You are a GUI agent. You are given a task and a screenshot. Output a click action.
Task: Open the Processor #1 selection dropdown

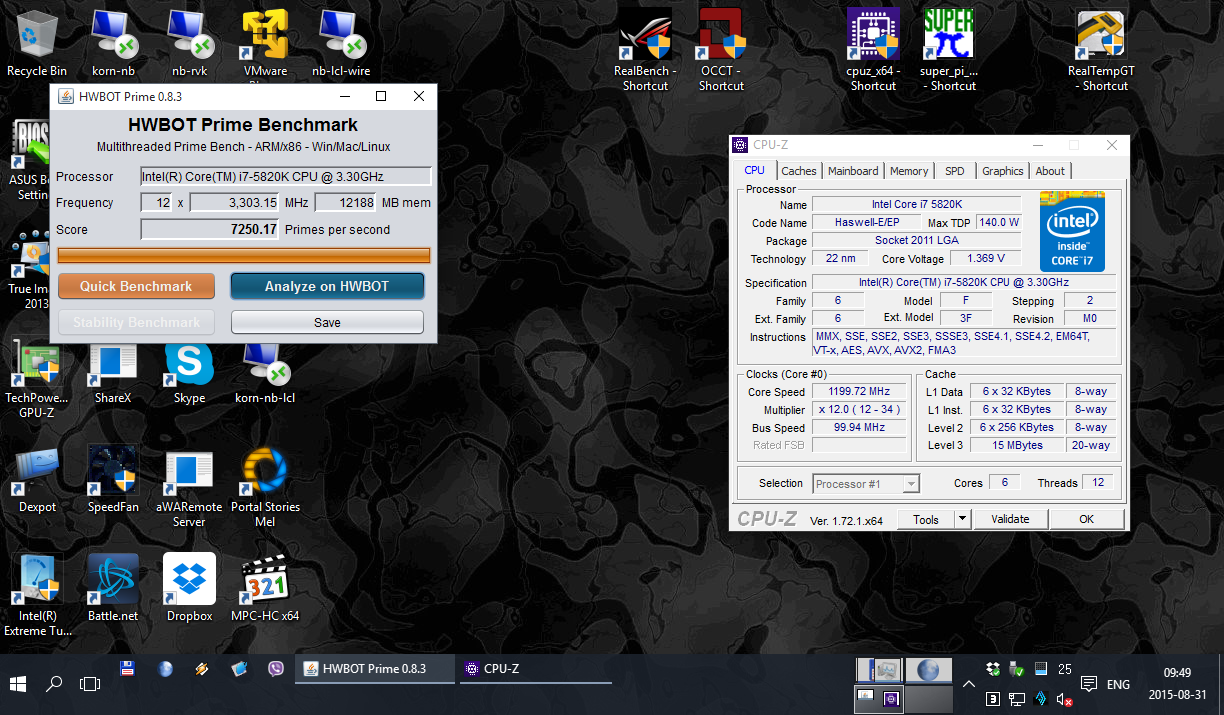(866, 484)
